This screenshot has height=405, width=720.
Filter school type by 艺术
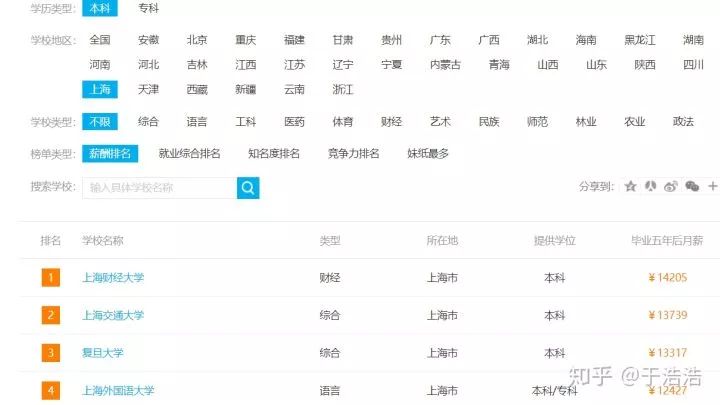pyautogui.click(x=440, y=122)
